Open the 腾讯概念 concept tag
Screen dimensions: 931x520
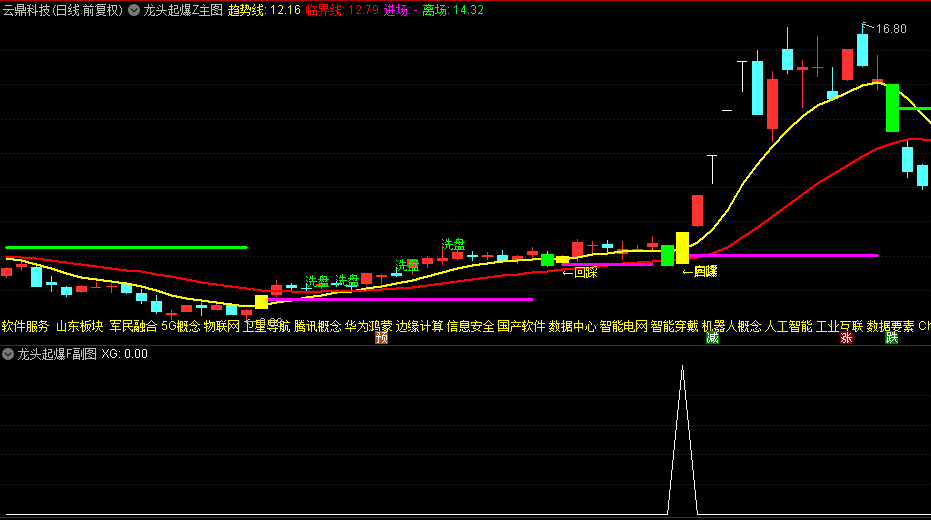click(x=318, y=326)
